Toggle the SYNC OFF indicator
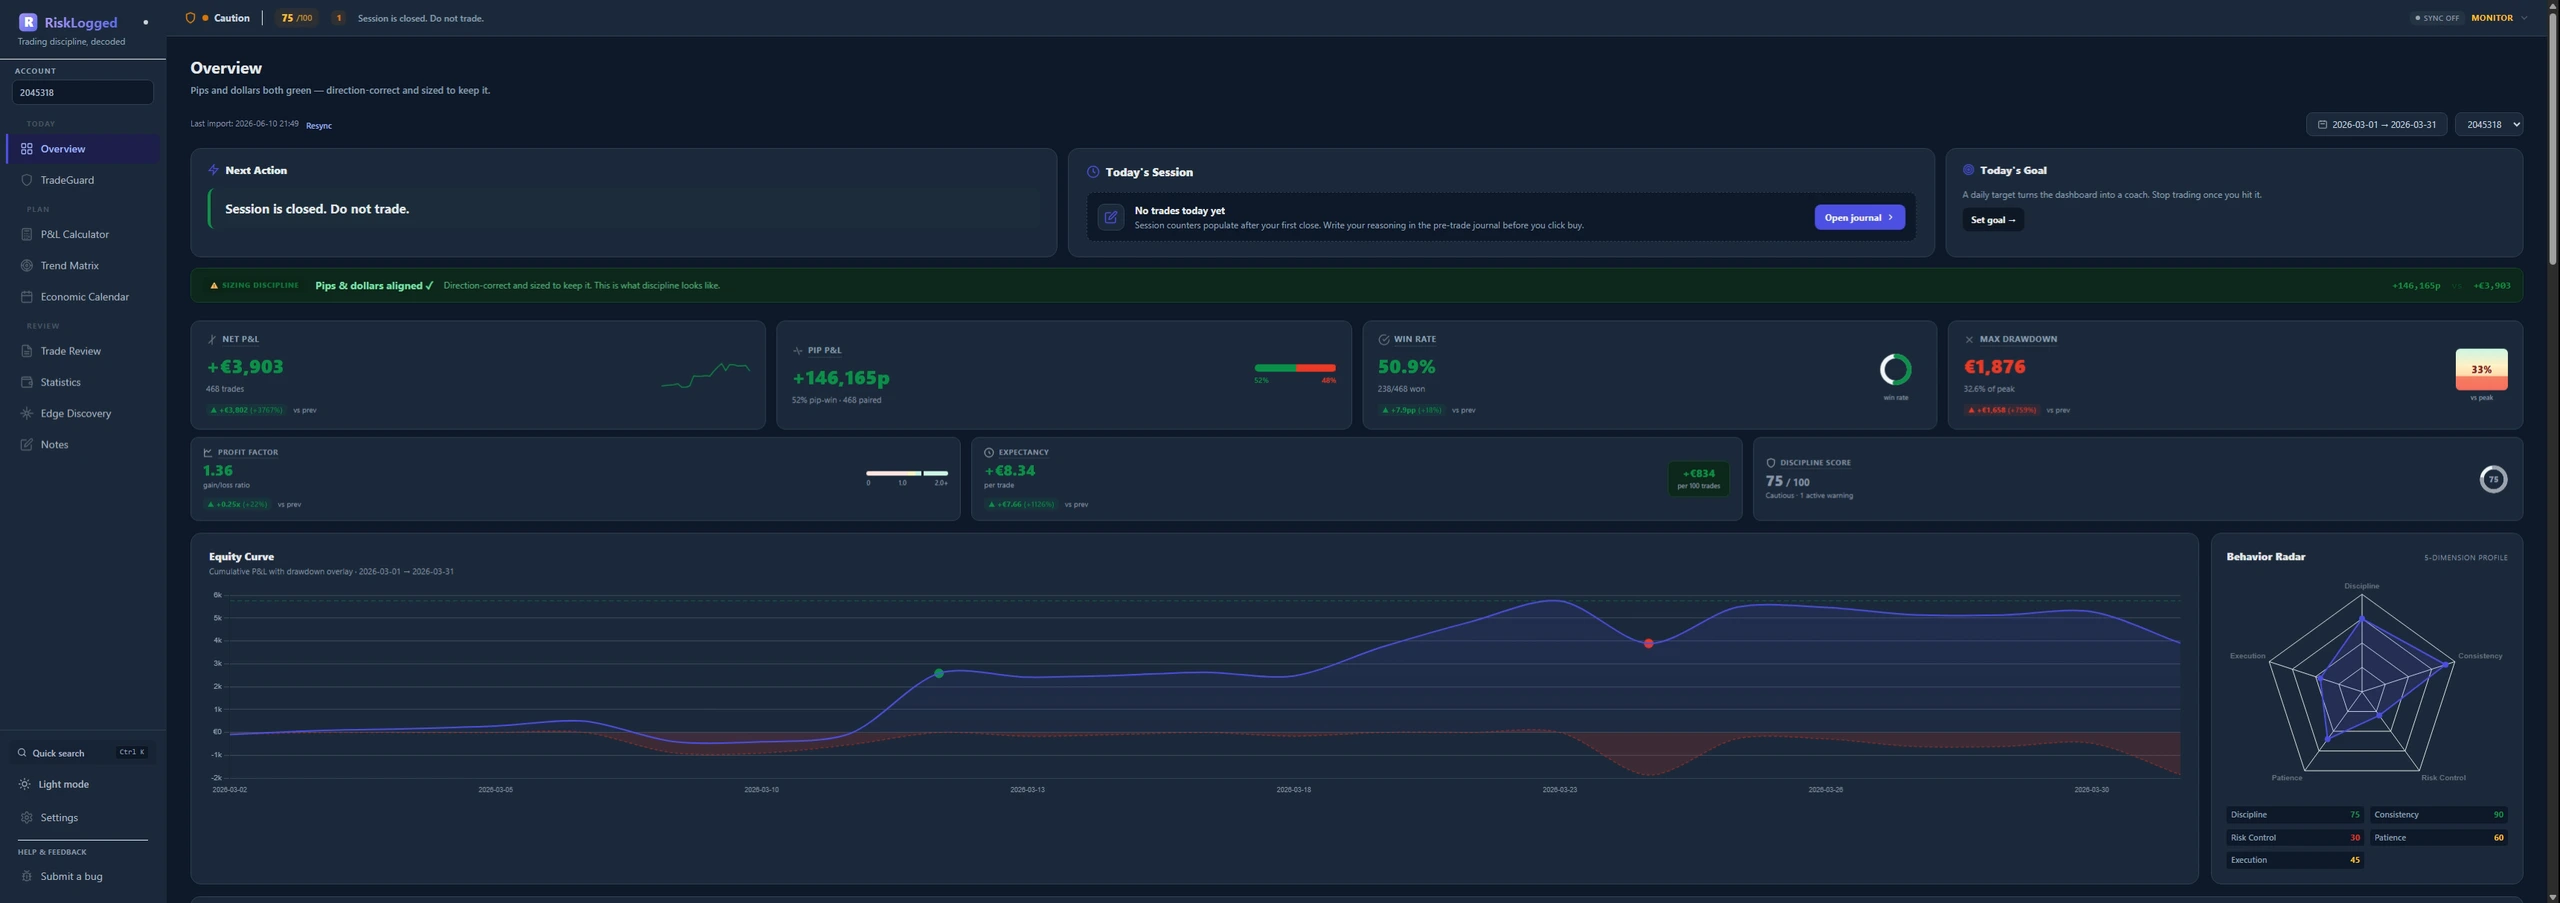Image resolution: width=2560 pixels, height=903 pixels. (x=2437, y=18)
